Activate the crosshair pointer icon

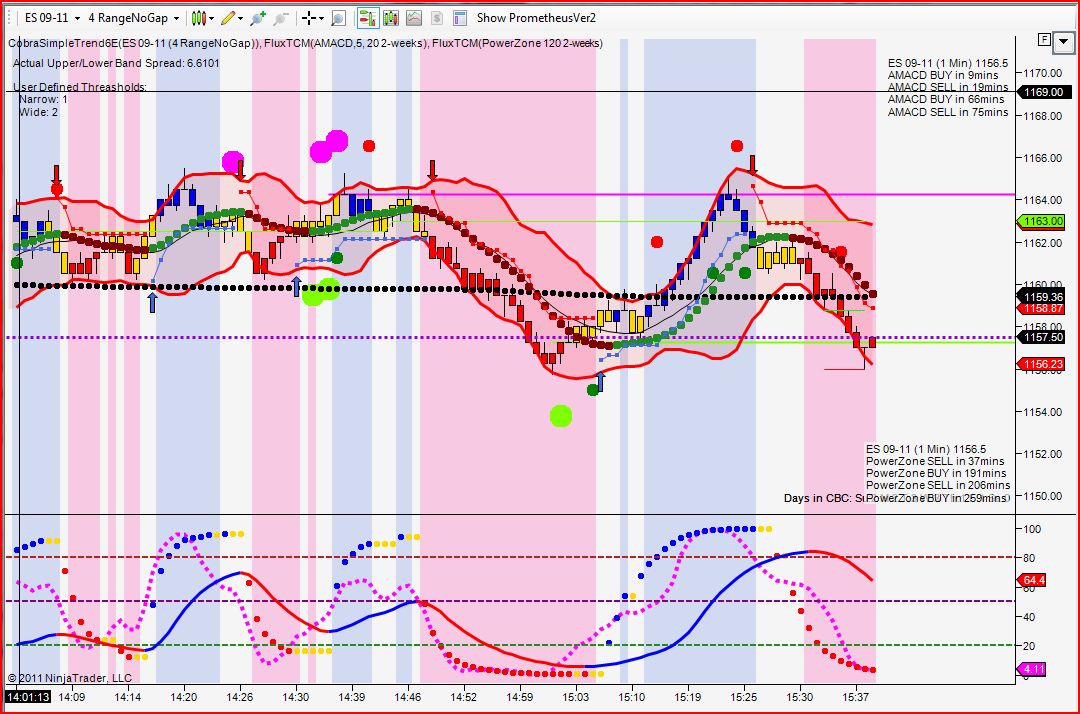(x=309, y=19)
